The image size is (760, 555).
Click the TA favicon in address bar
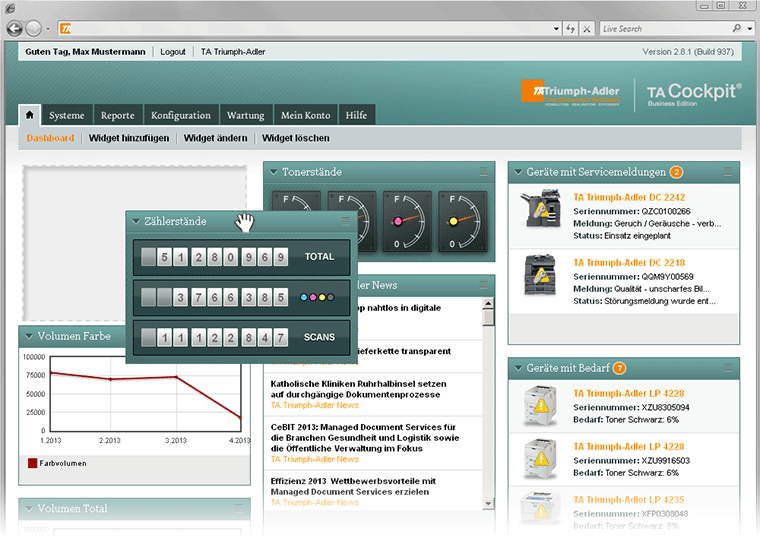tap(65, 29)
